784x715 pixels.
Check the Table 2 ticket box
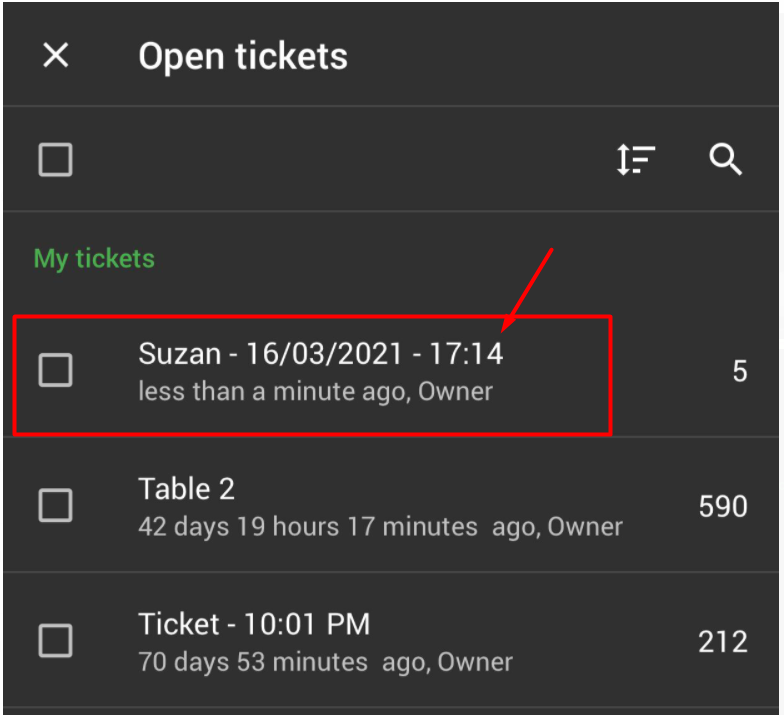tap(55, 506)
